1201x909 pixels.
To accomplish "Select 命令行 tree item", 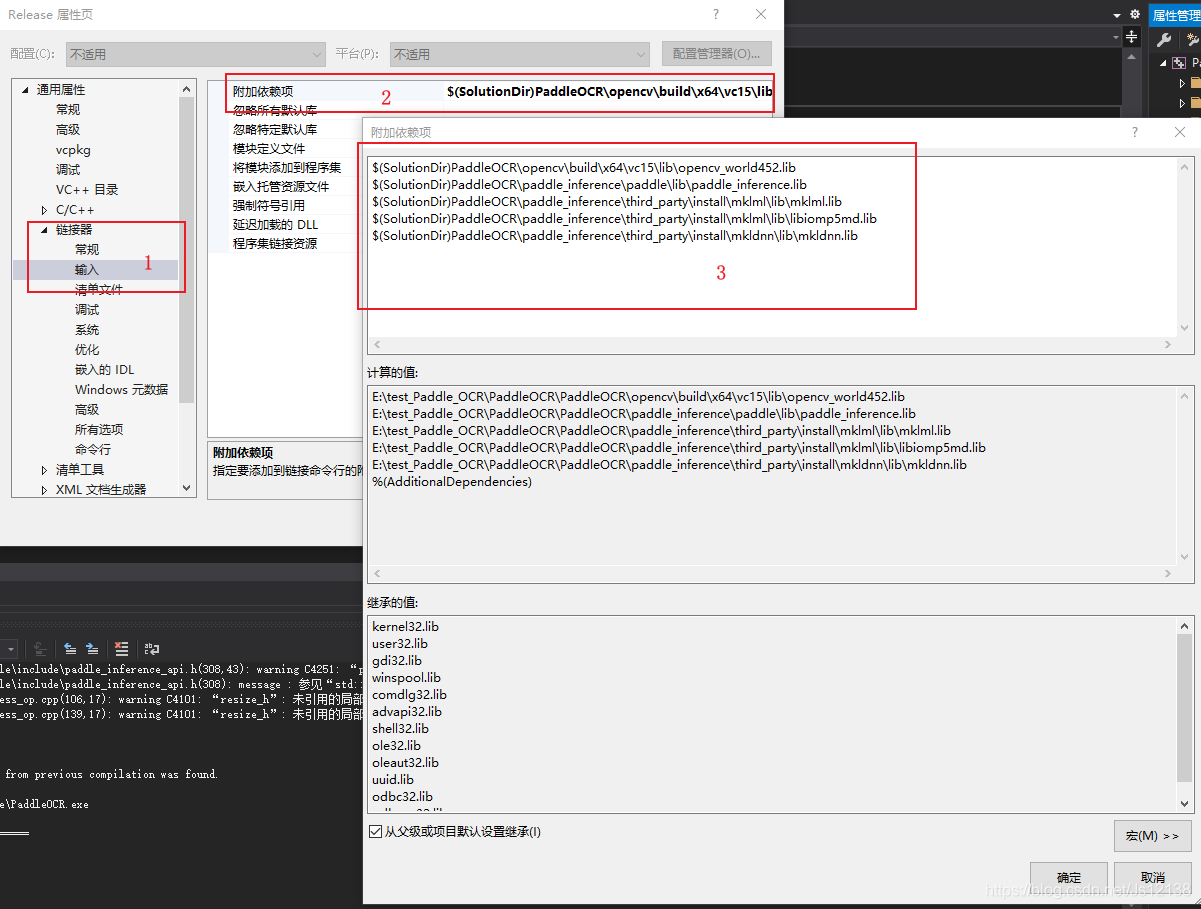I will (x=93, y=450).
